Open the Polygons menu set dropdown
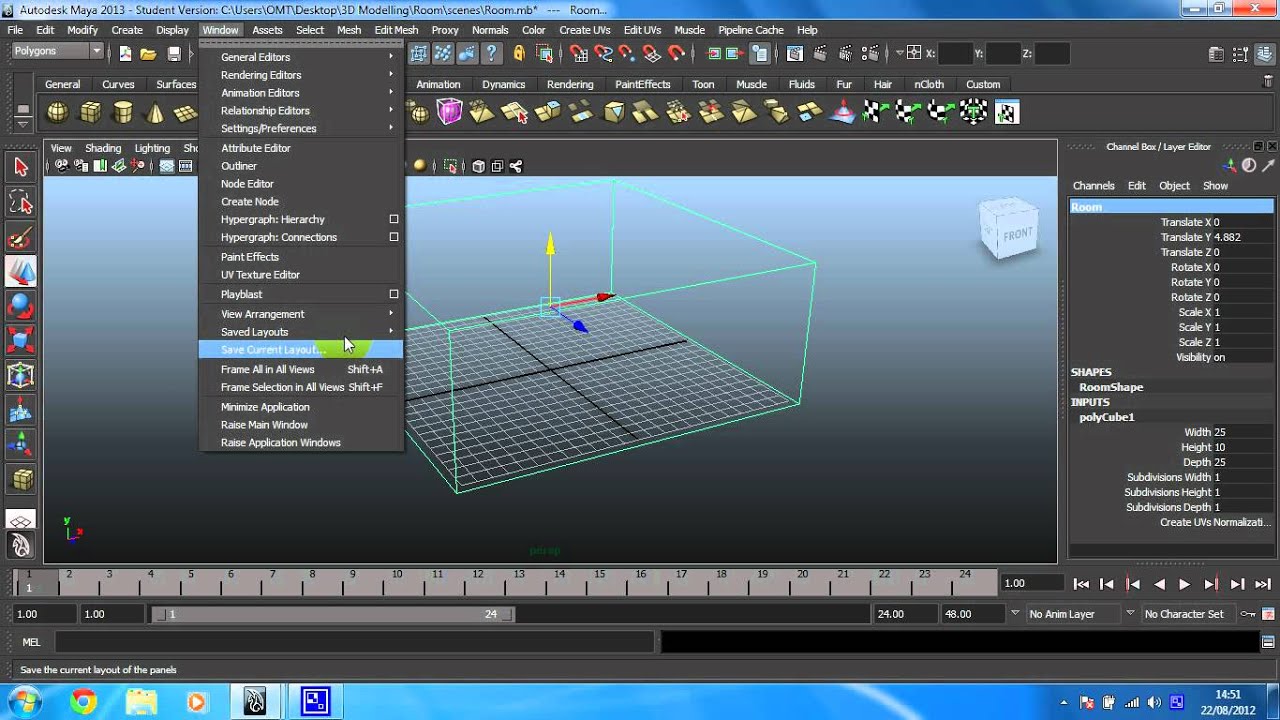The image size is (1280, 720). click(58, 52)
